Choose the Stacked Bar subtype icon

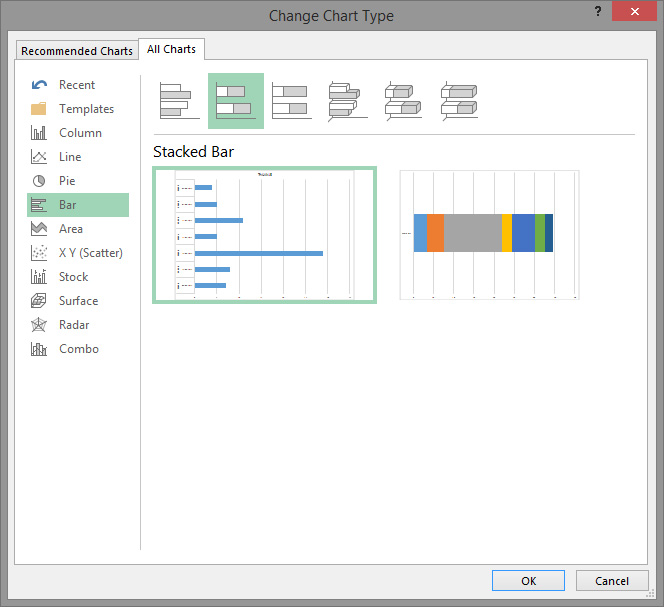coord(236,101)
